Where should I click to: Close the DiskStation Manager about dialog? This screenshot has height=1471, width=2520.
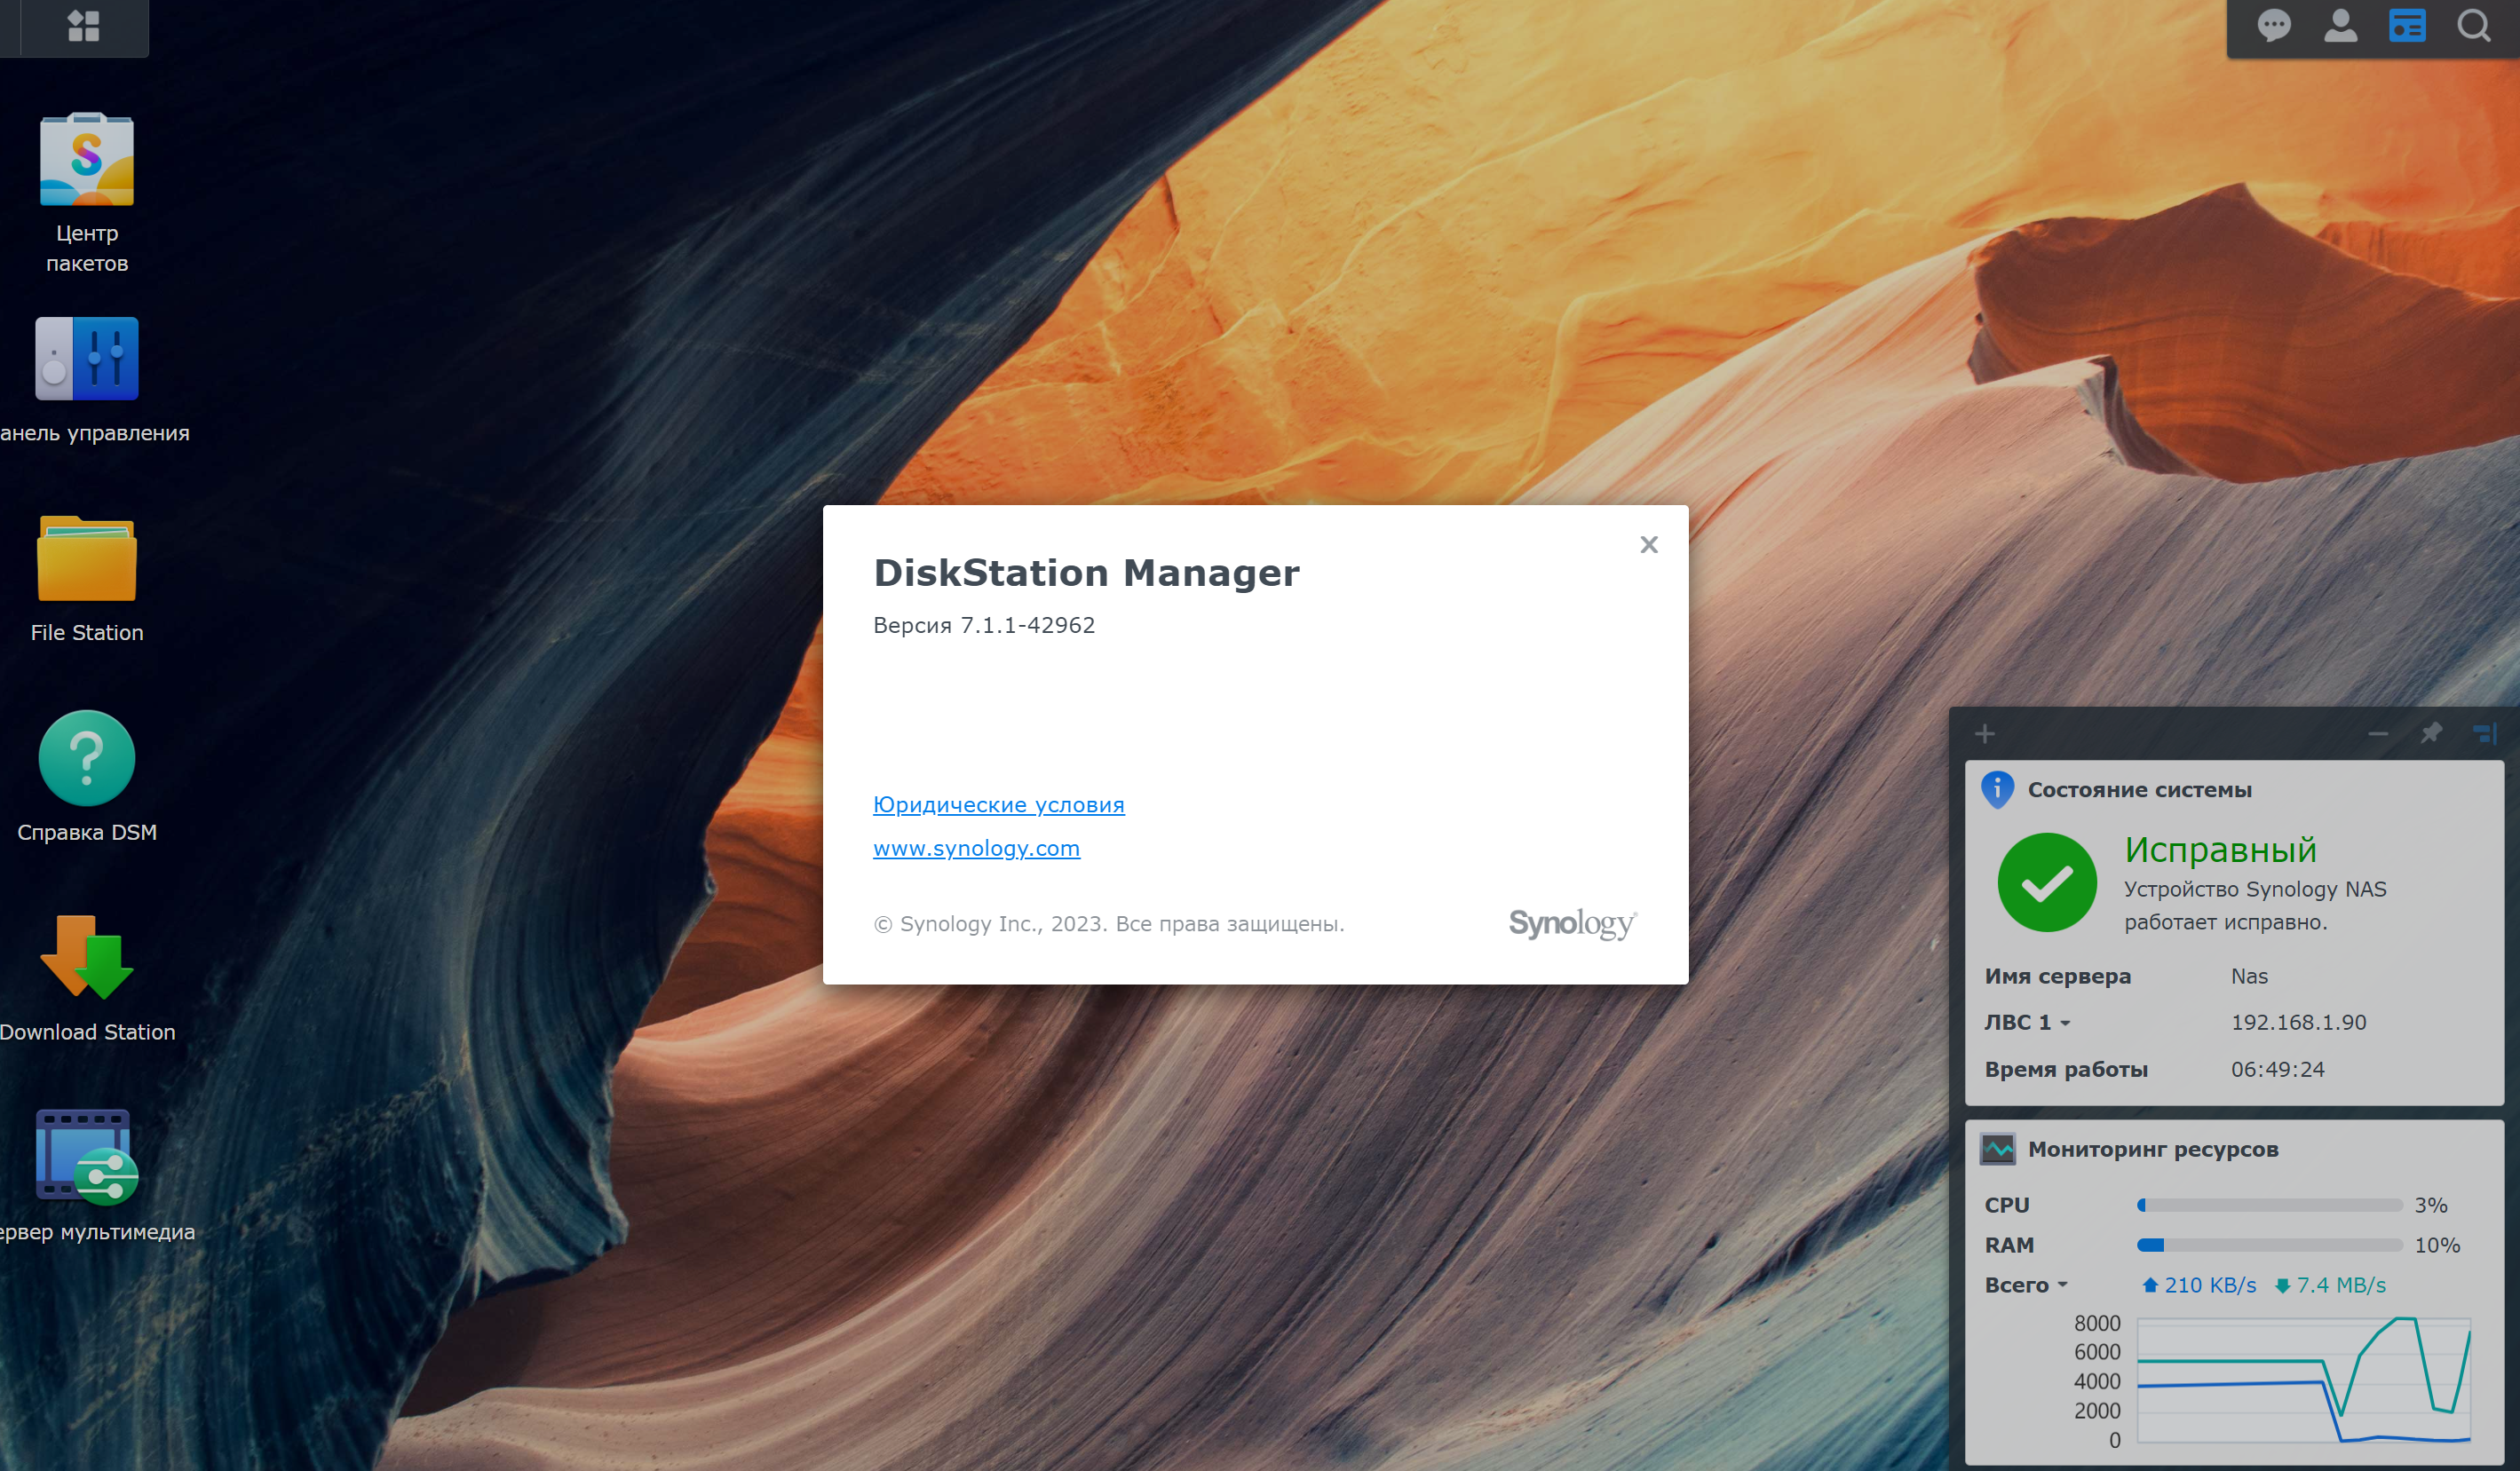(1649, 544)
